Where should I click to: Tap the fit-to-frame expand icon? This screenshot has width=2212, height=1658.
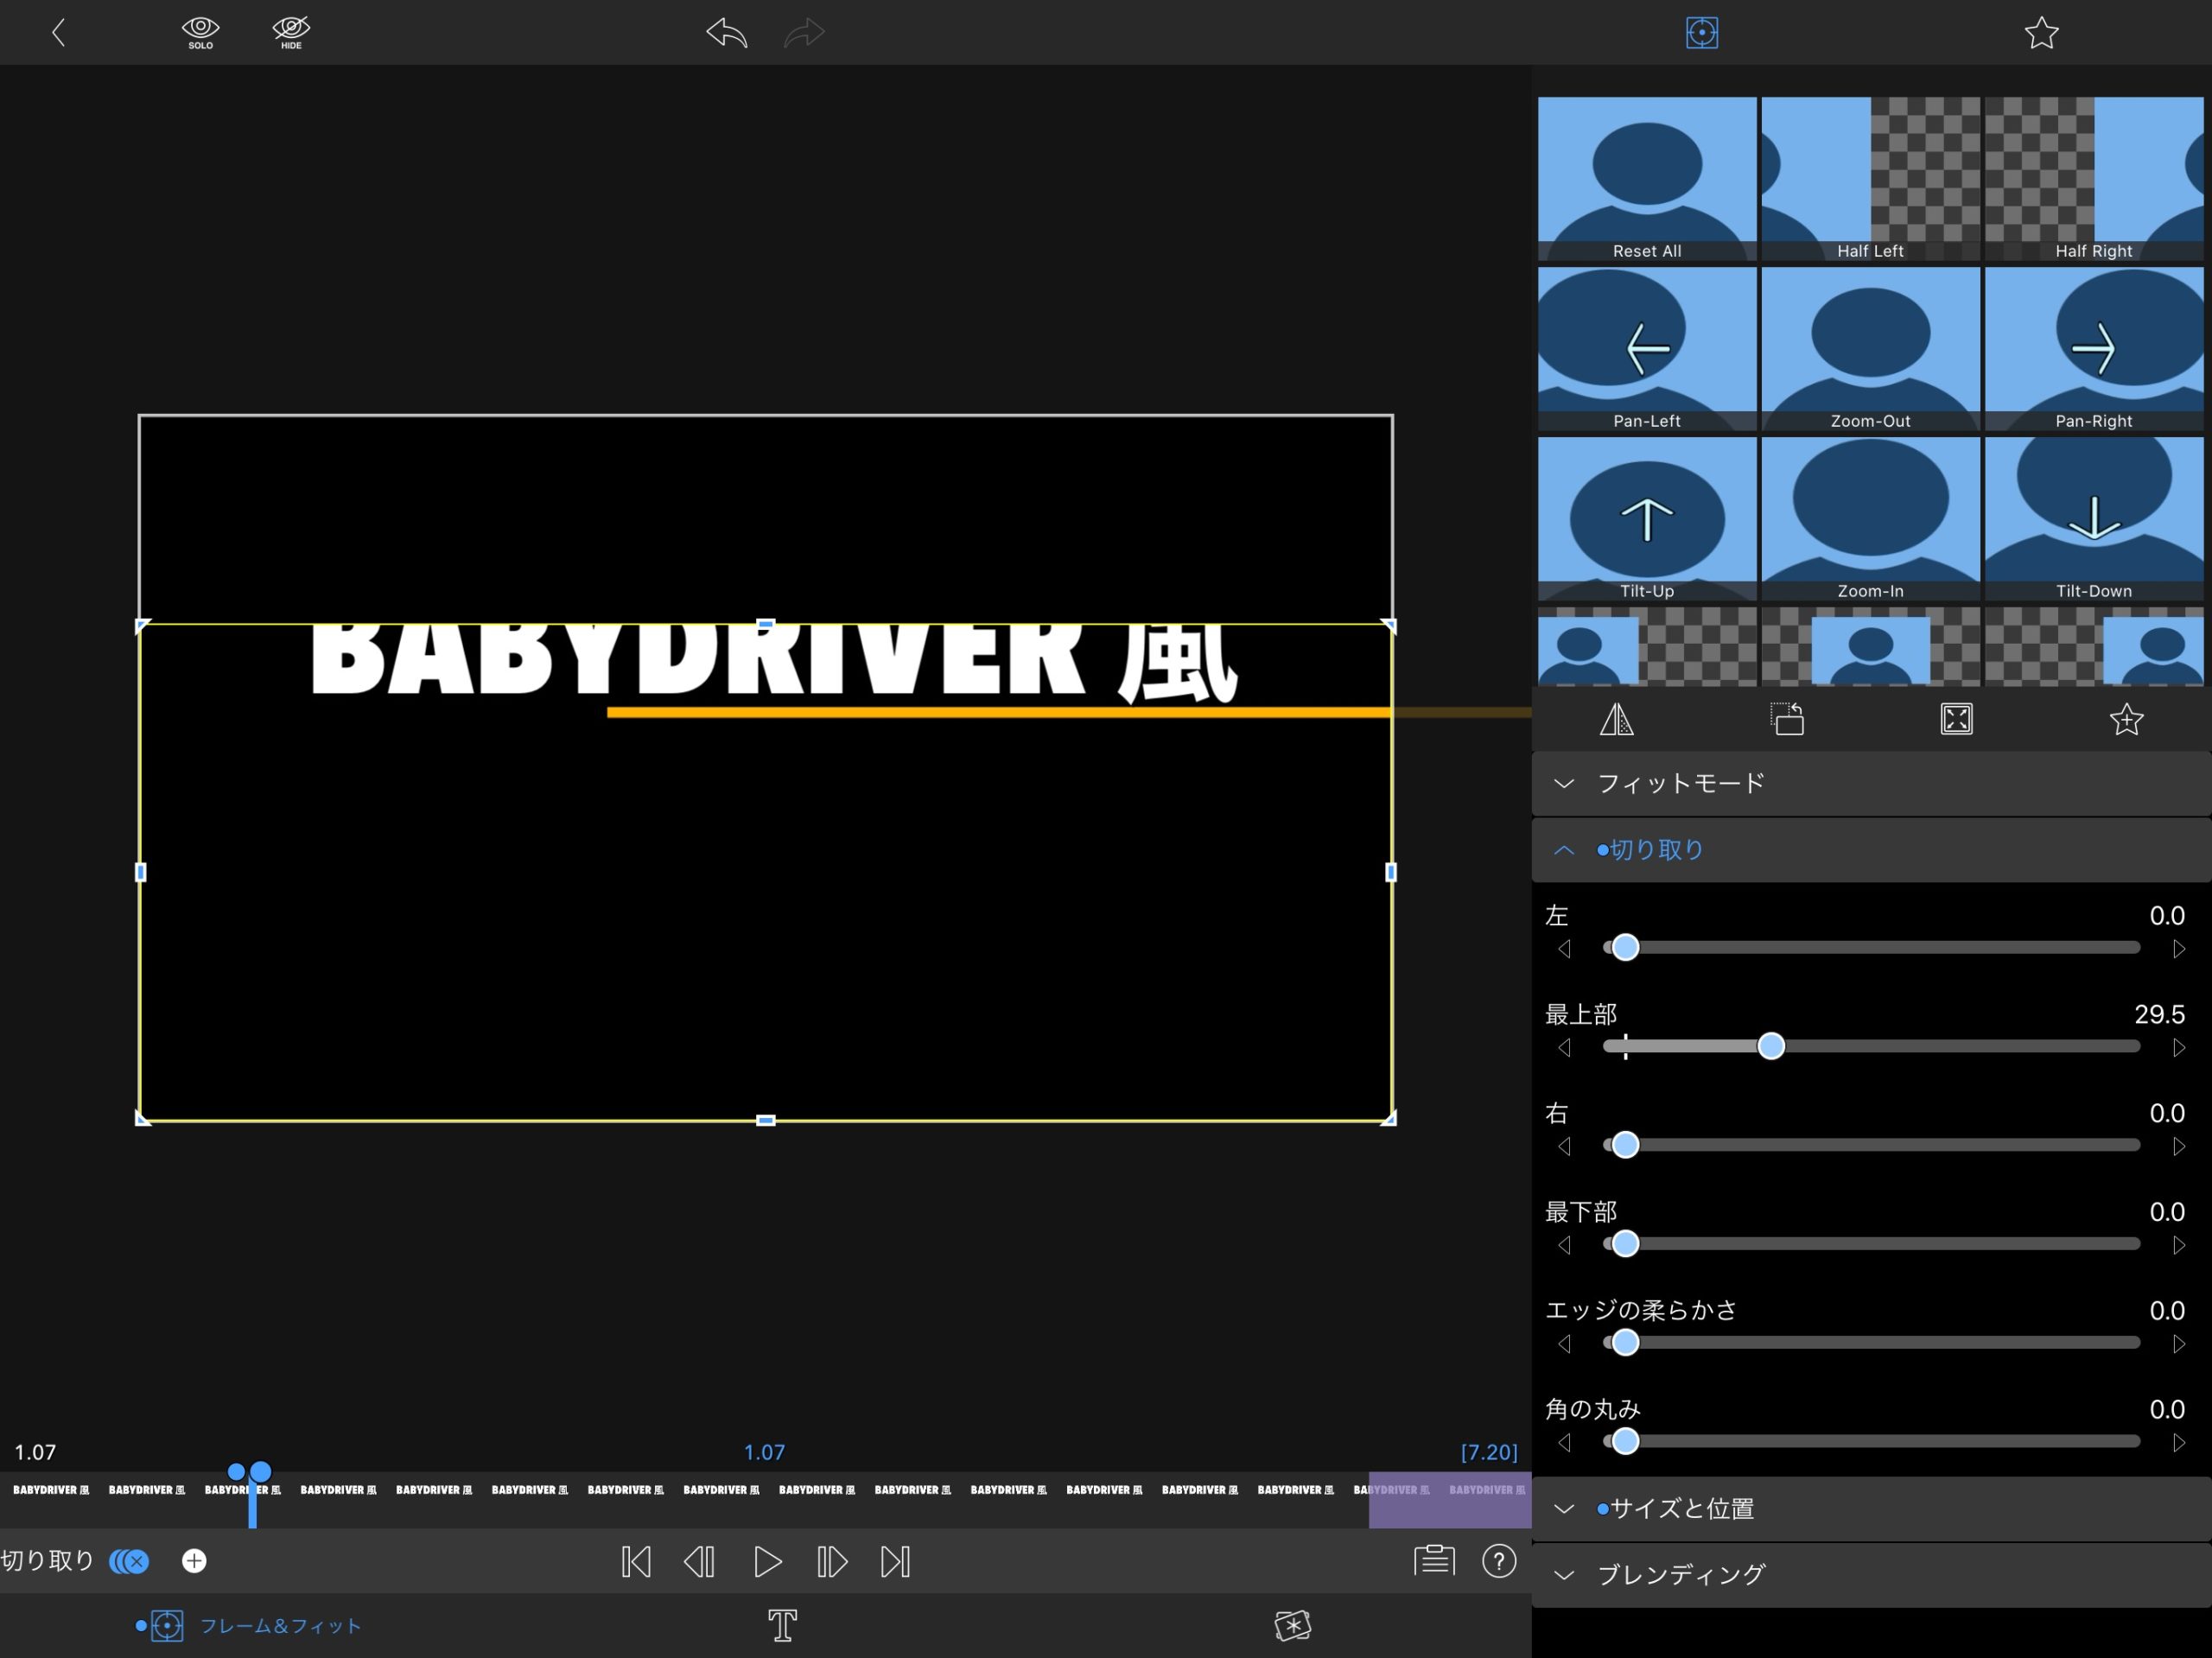click(1956, 719)
